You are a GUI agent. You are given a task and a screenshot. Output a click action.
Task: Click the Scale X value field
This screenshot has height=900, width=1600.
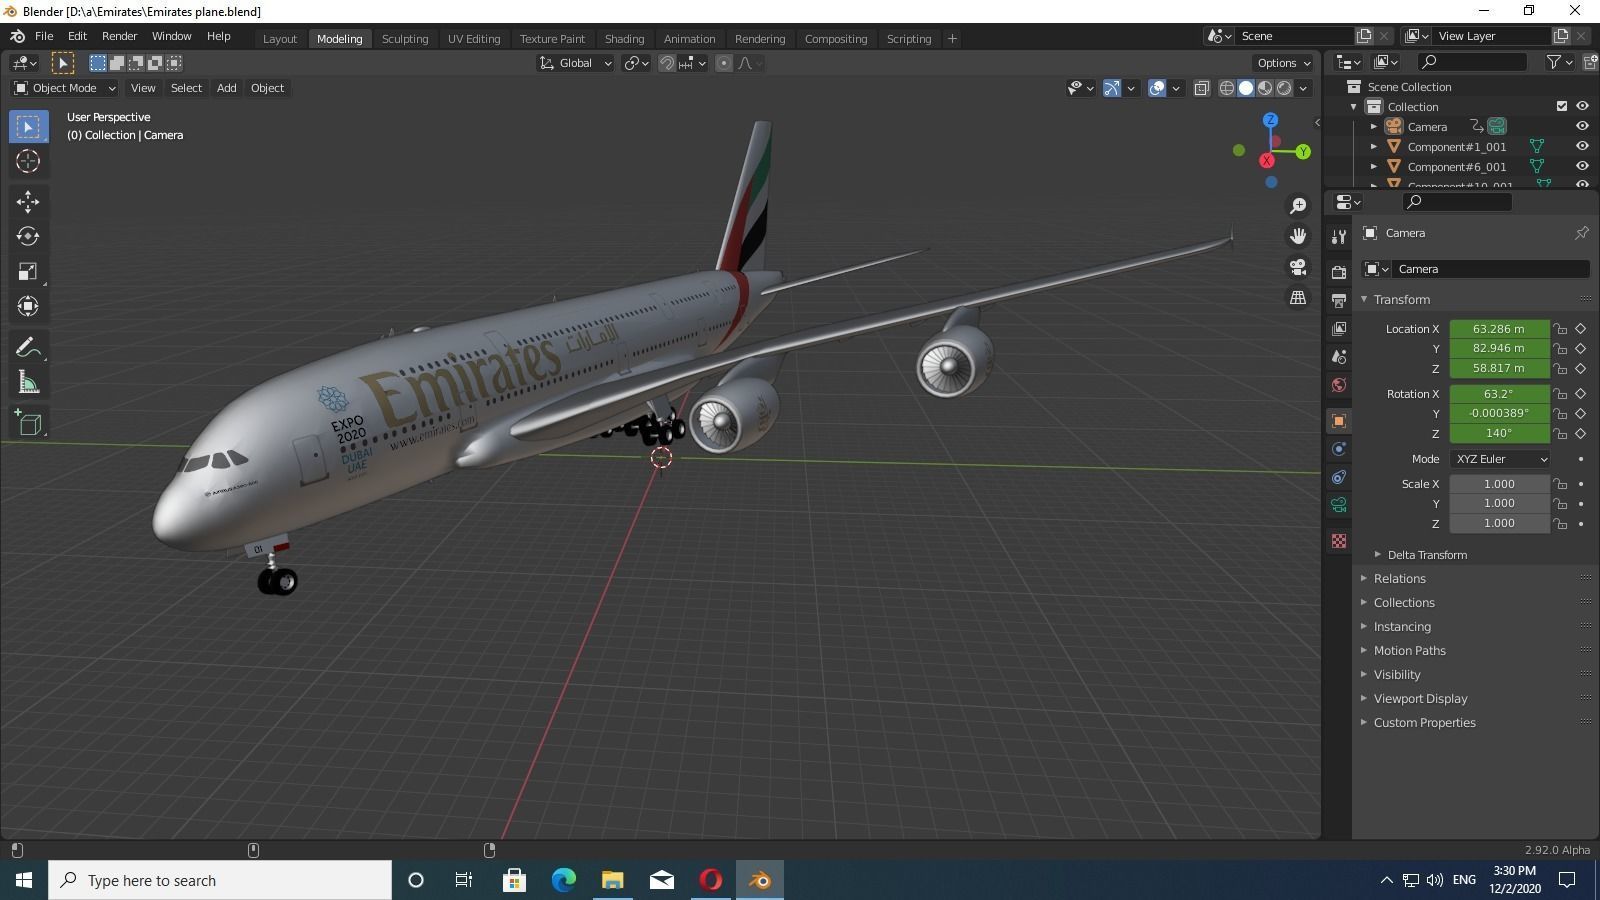[1499, 484]
